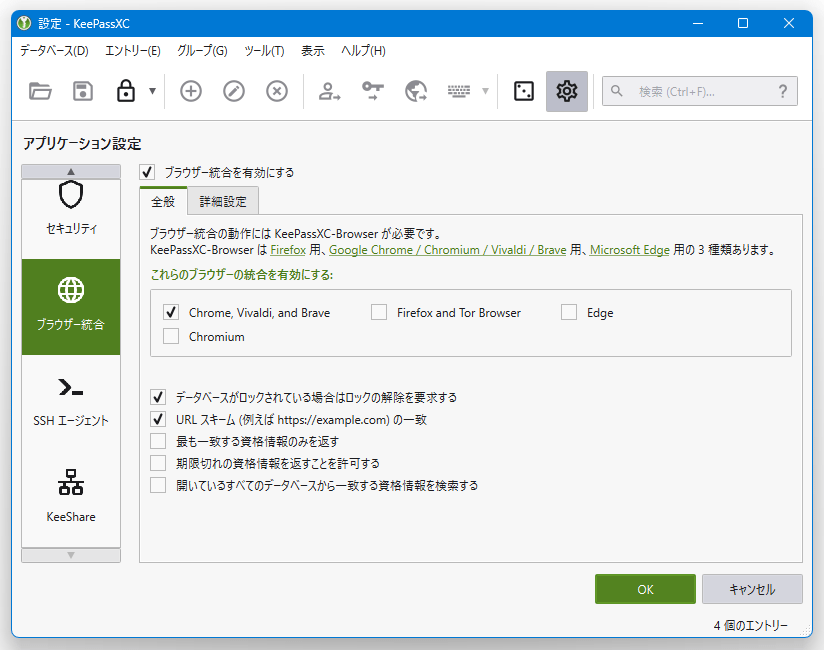Screen dimensions: 824x650
Task: Add new entry plus-circle icon
Action: [191, 91]
